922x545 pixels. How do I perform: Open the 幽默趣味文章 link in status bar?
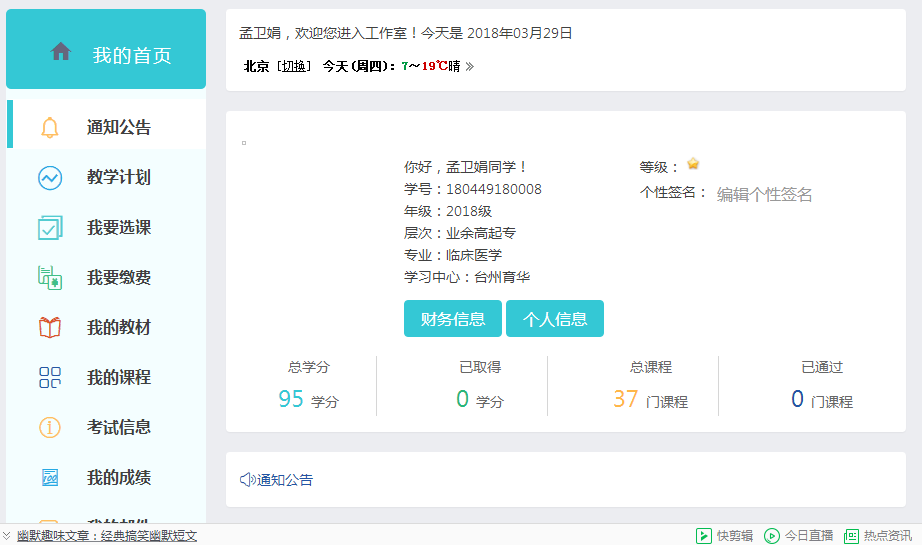[x=107, y=536]
